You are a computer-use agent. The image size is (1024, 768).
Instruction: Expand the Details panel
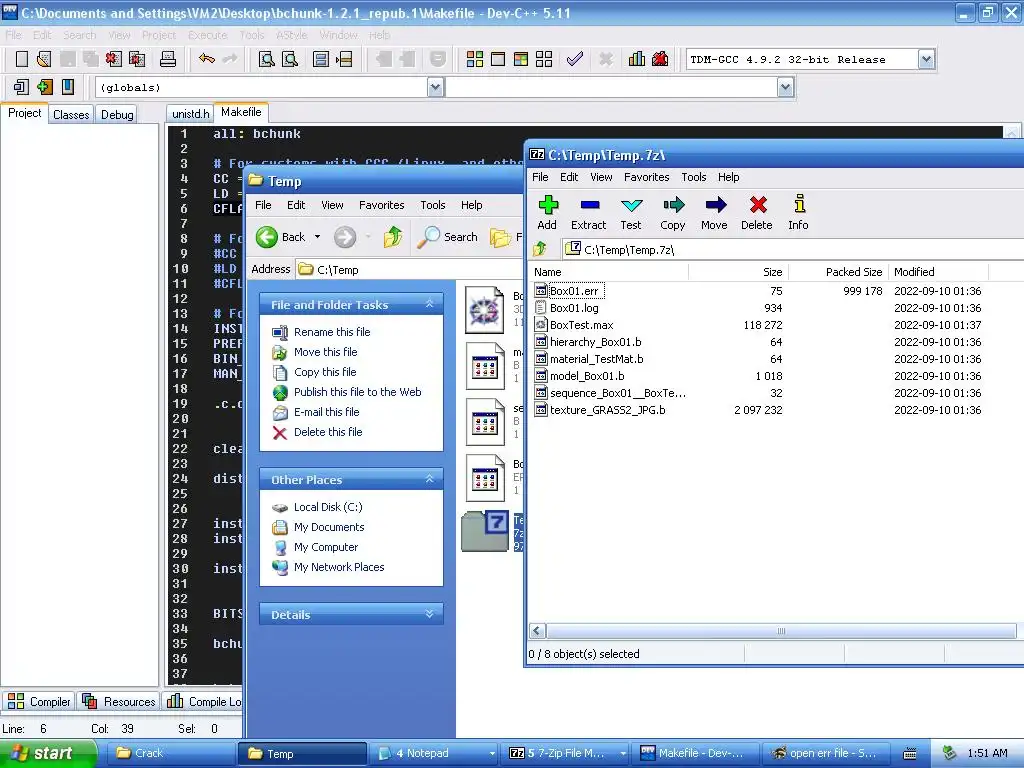point(430,615)
